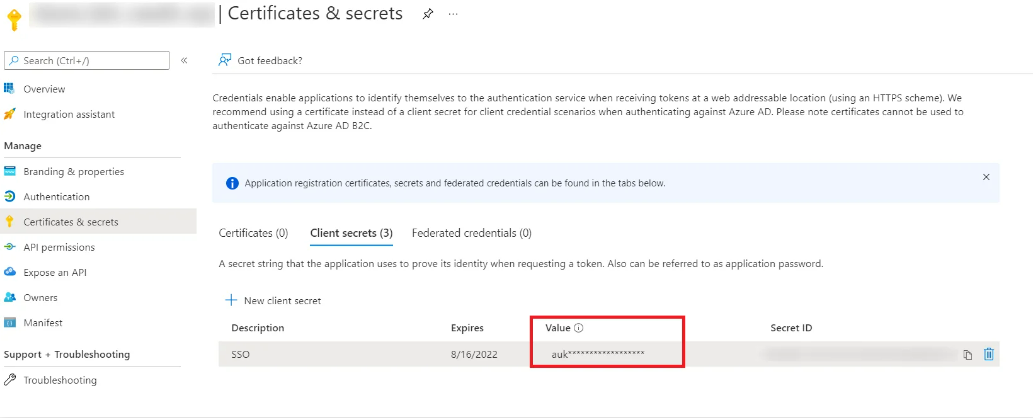Open Troubleshooting in the sidebar
Viewport: 1033px width, 418px height.
[60, 380]
